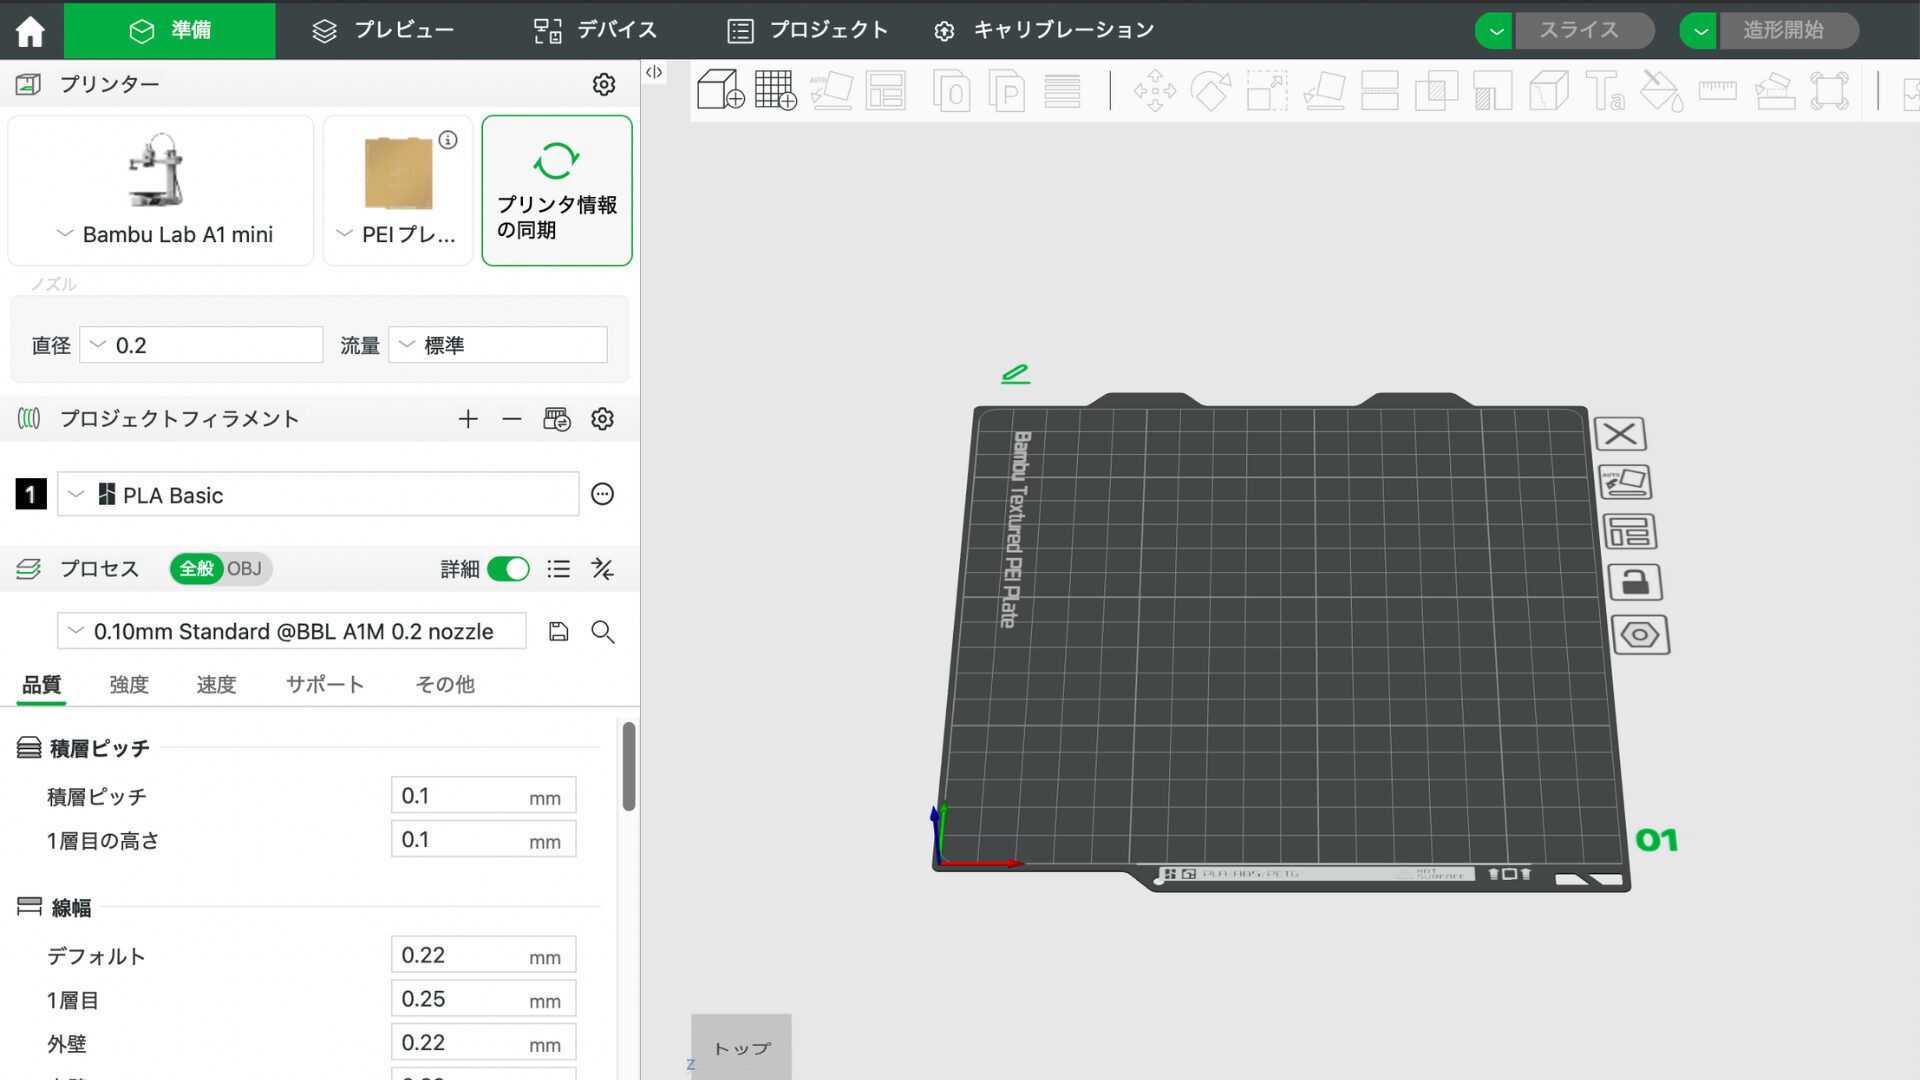Click the 積層ピッチ value field
The width and height of the screenshot is (1920, 1080).
click(x=483, y=796)
